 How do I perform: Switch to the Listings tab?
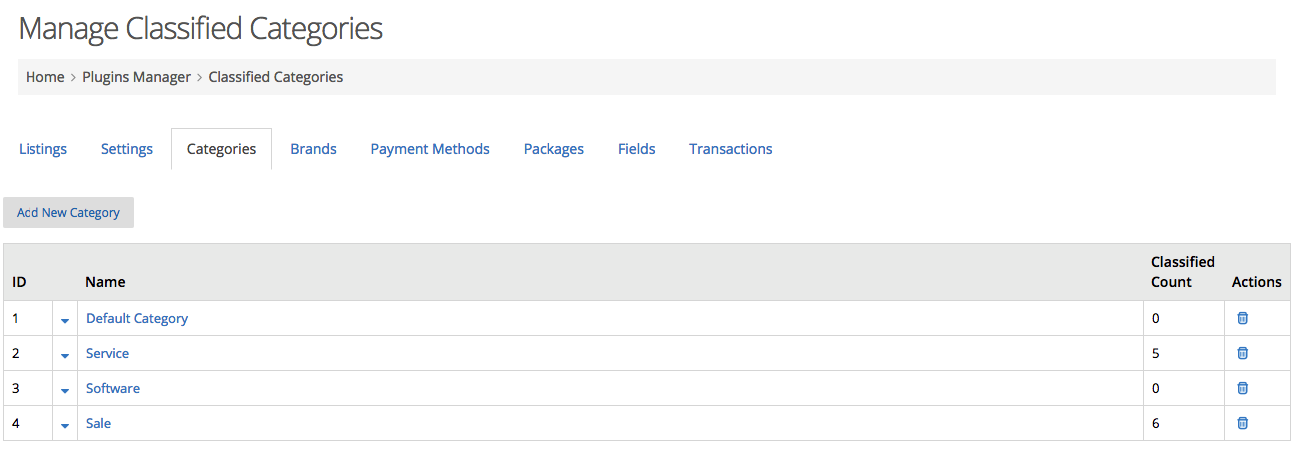pos(43,149)
